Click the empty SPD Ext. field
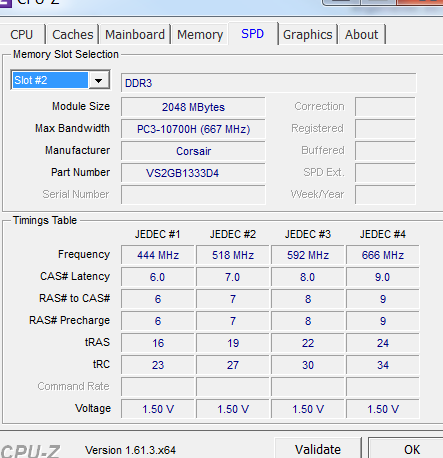 pyautogui.click(x=385, y=173)
